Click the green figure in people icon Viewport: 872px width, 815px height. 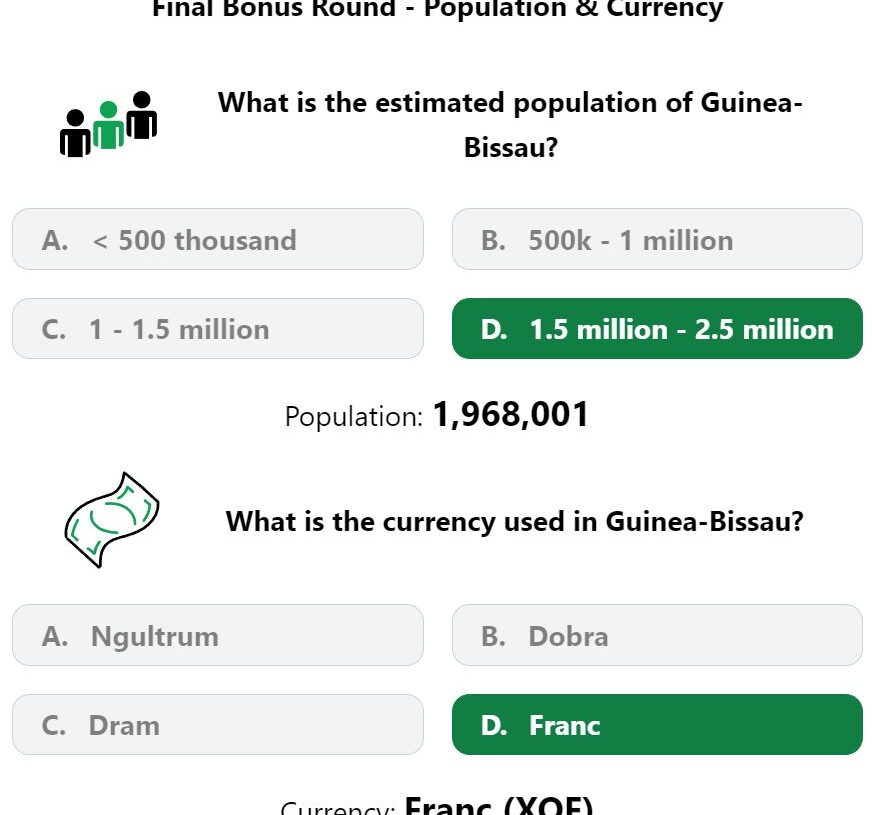(108, 125)
